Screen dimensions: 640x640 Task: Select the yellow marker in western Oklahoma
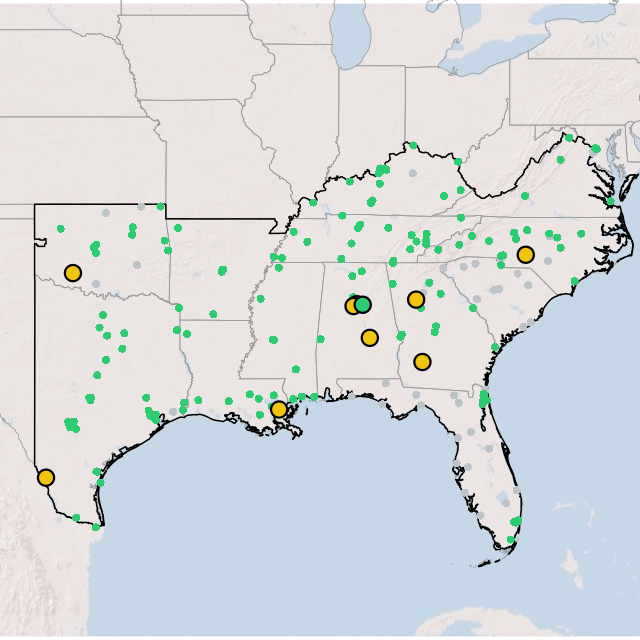coord(73,273)
